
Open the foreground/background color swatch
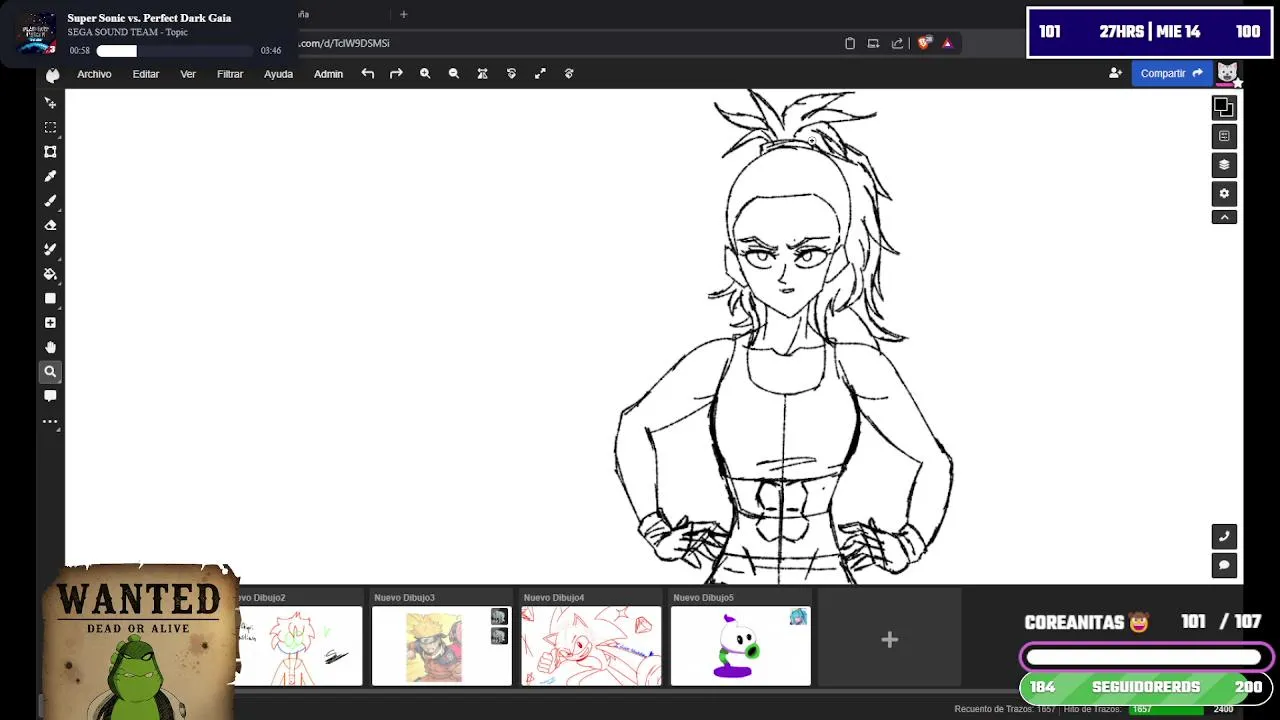1224,107
